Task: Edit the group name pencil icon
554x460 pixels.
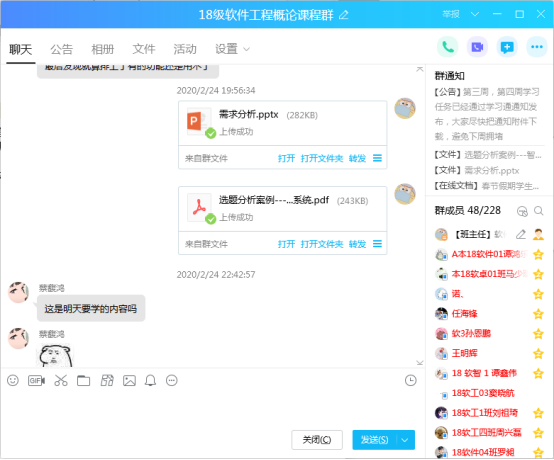Action: click(344, 15)
